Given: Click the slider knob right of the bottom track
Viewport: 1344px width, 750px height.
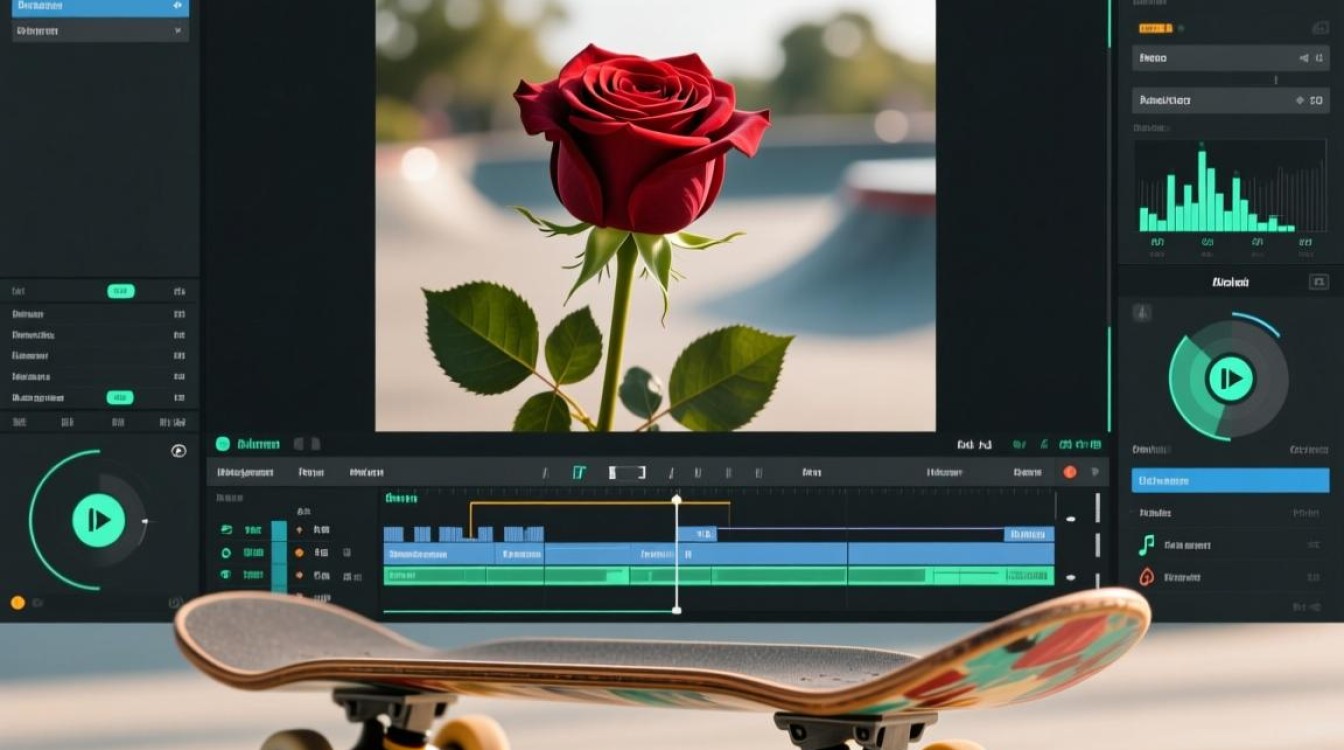Looking at the screenshot, I should tap(1070, 578).
